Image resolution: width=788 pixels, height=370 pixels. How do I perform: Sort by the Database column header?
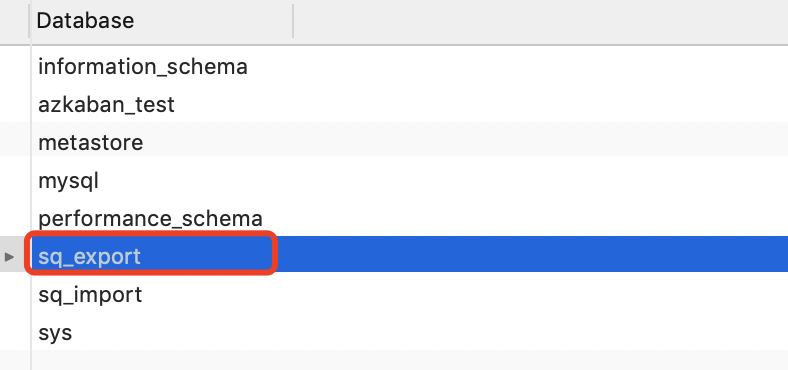point(161,21)
